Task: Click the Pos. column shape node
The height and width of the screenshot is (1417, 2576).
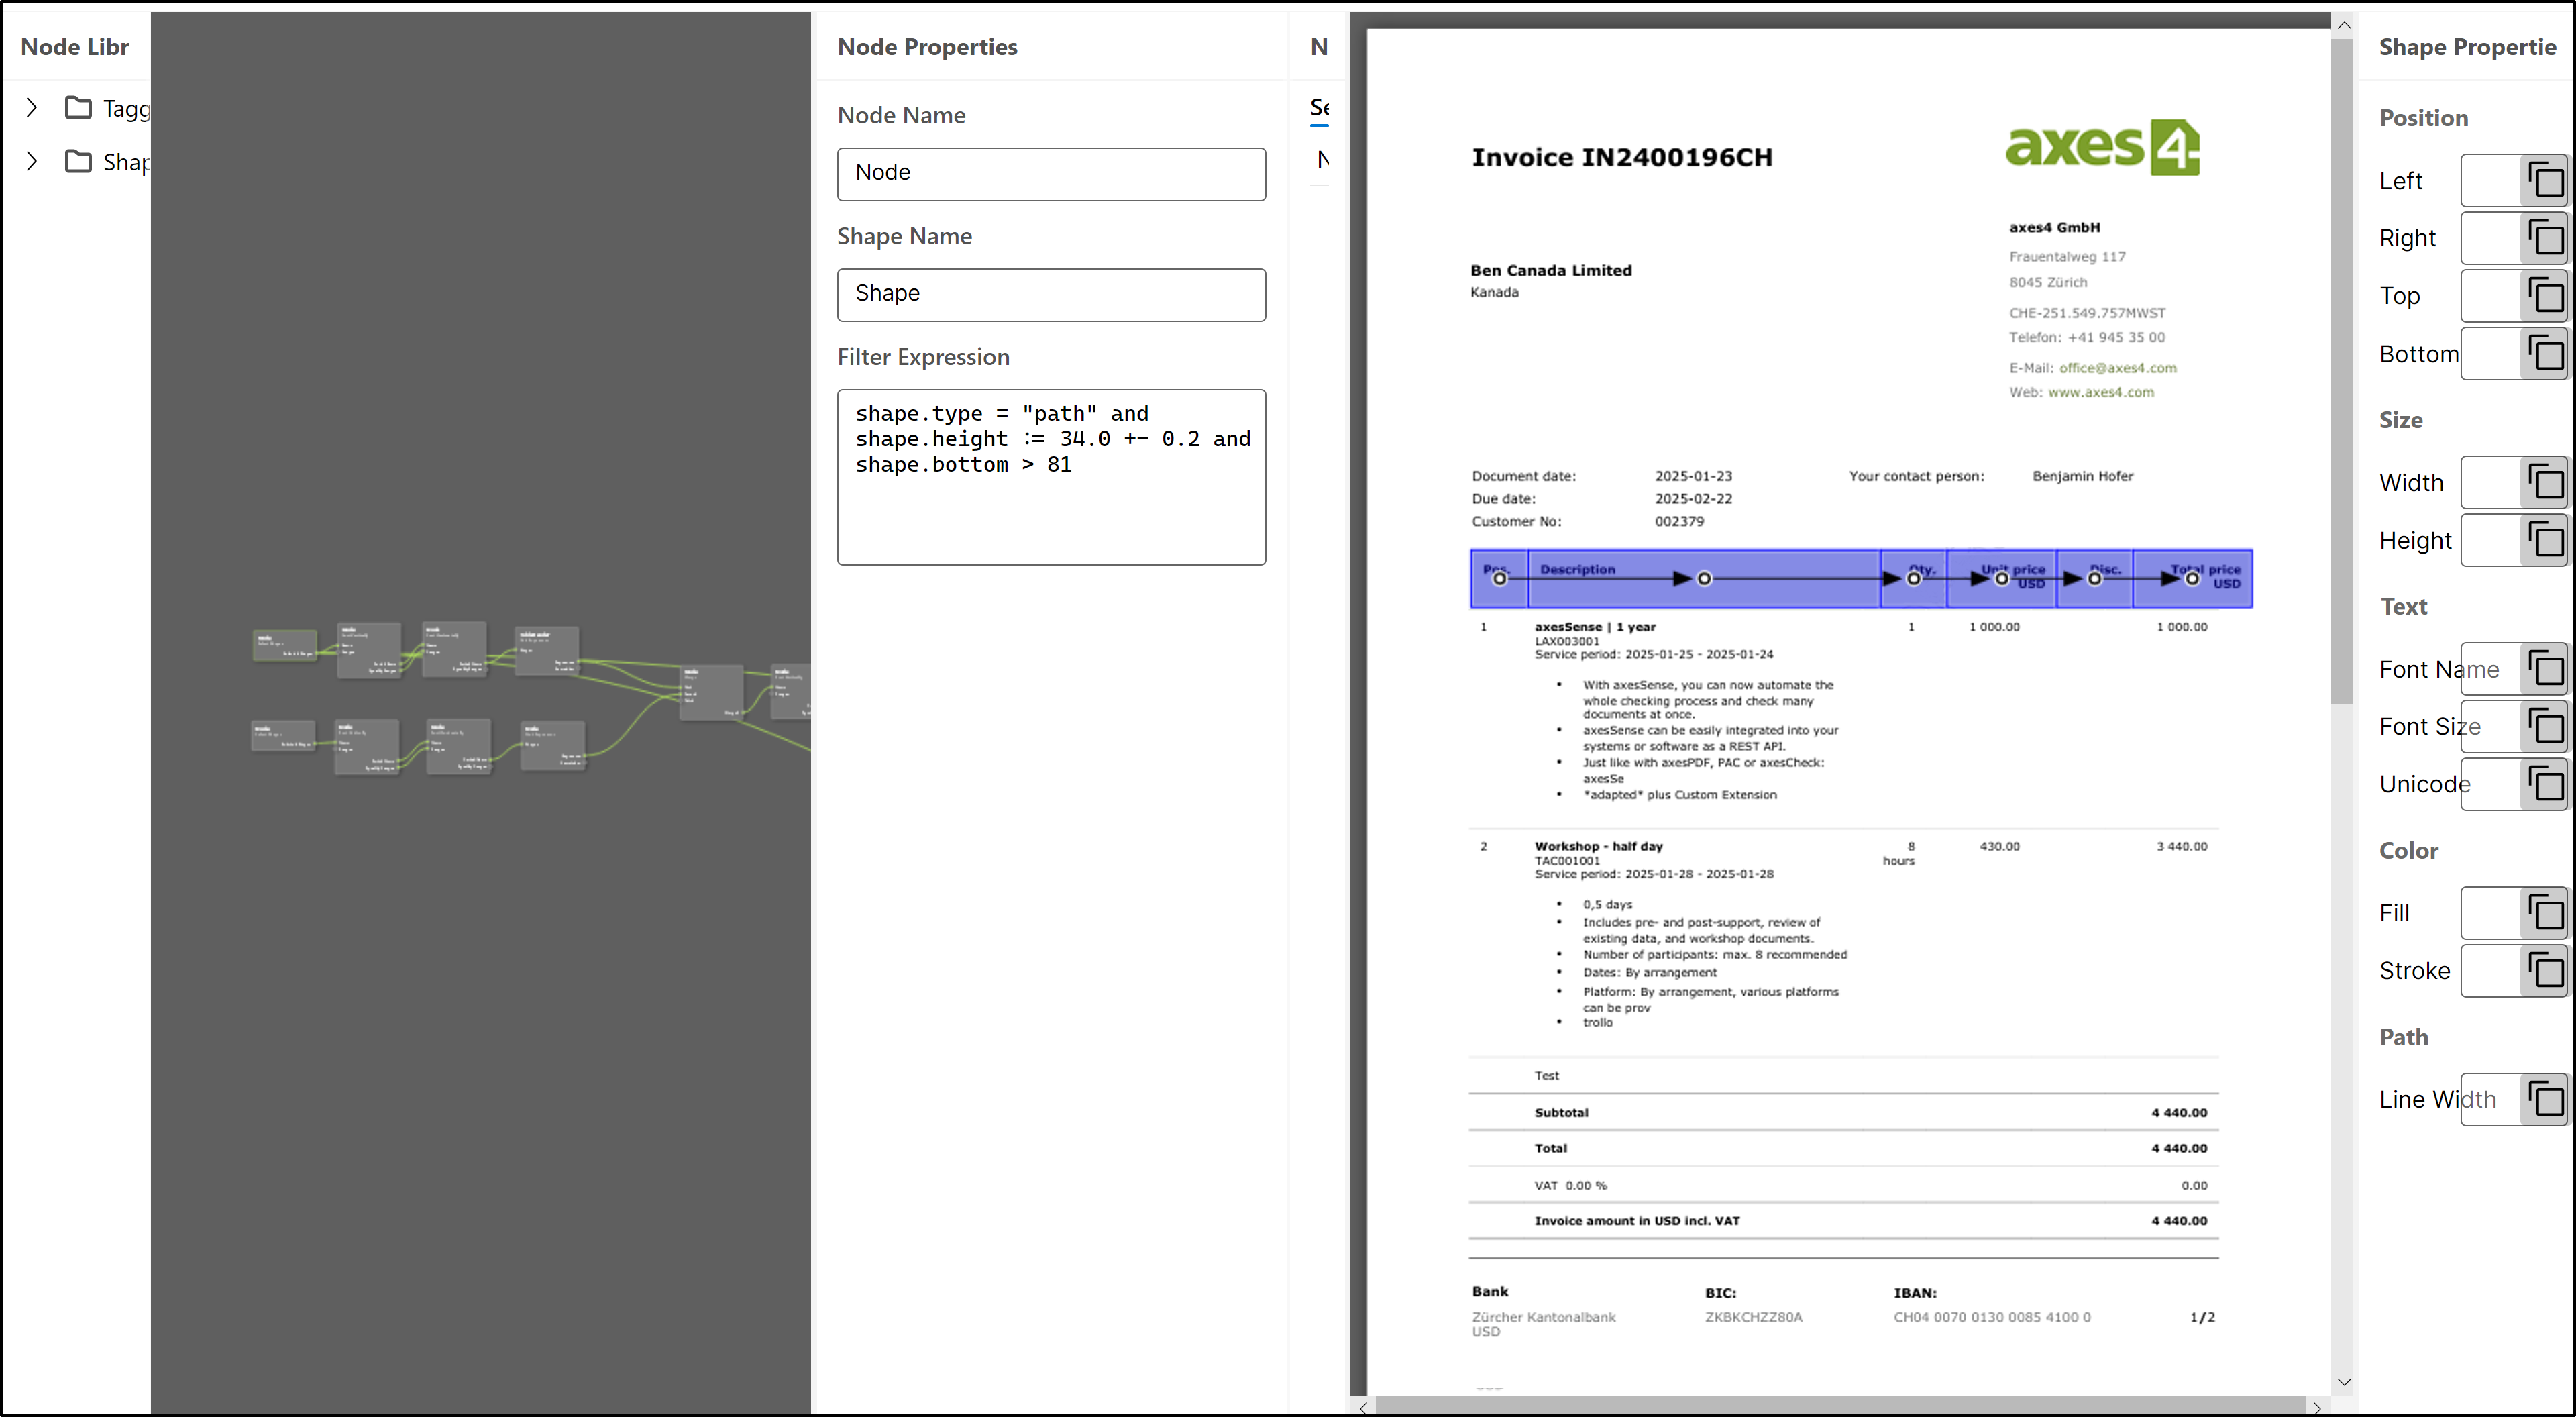Action: pyautogui.click(x=1499, y=578)
